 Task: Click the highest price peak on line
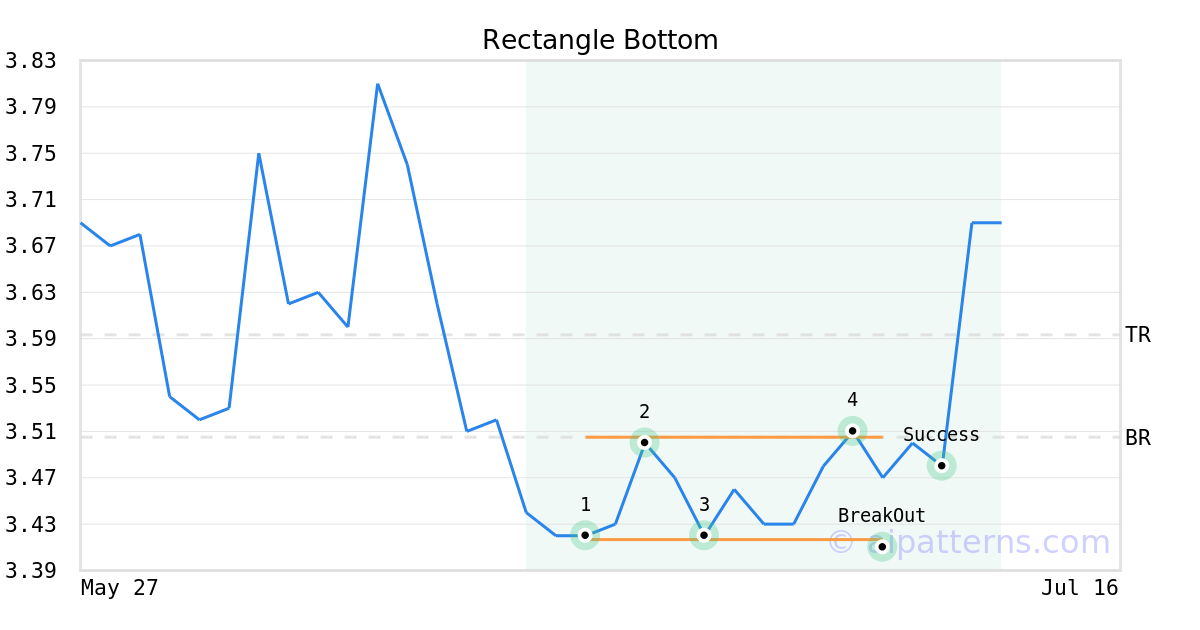[377, 84]
